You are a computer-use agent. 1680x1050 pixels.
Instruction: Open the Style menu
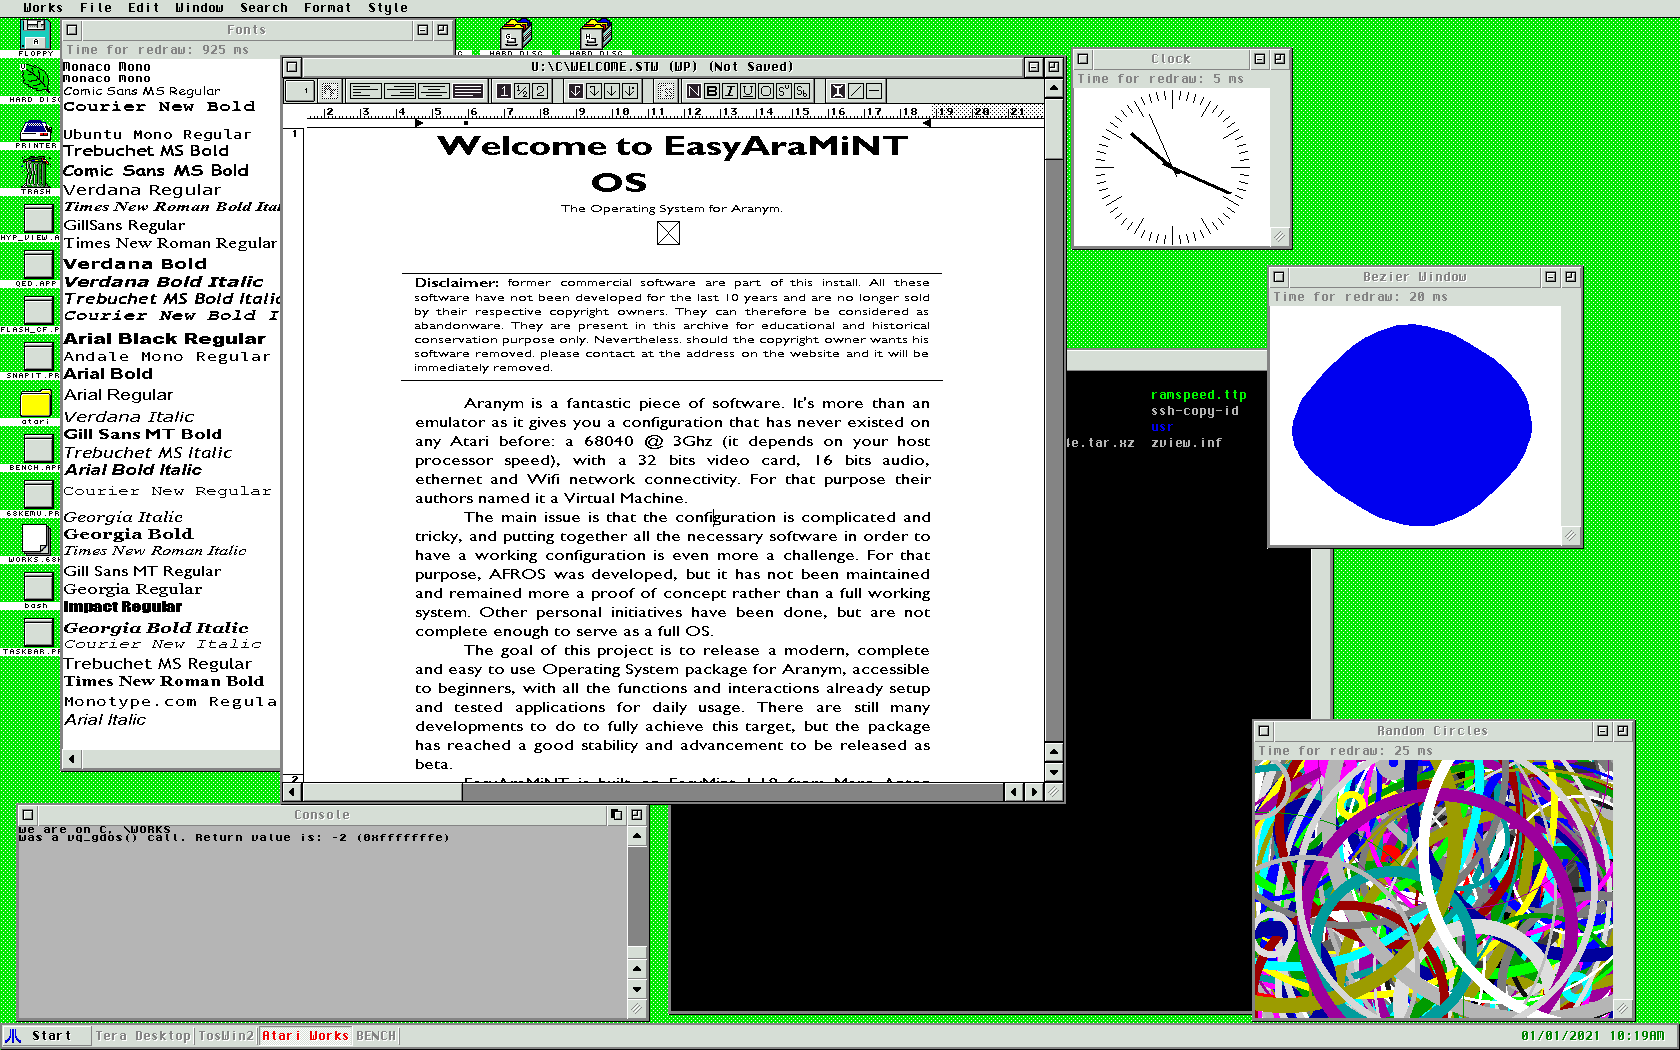pyautogui.click(x=387, y=8)
